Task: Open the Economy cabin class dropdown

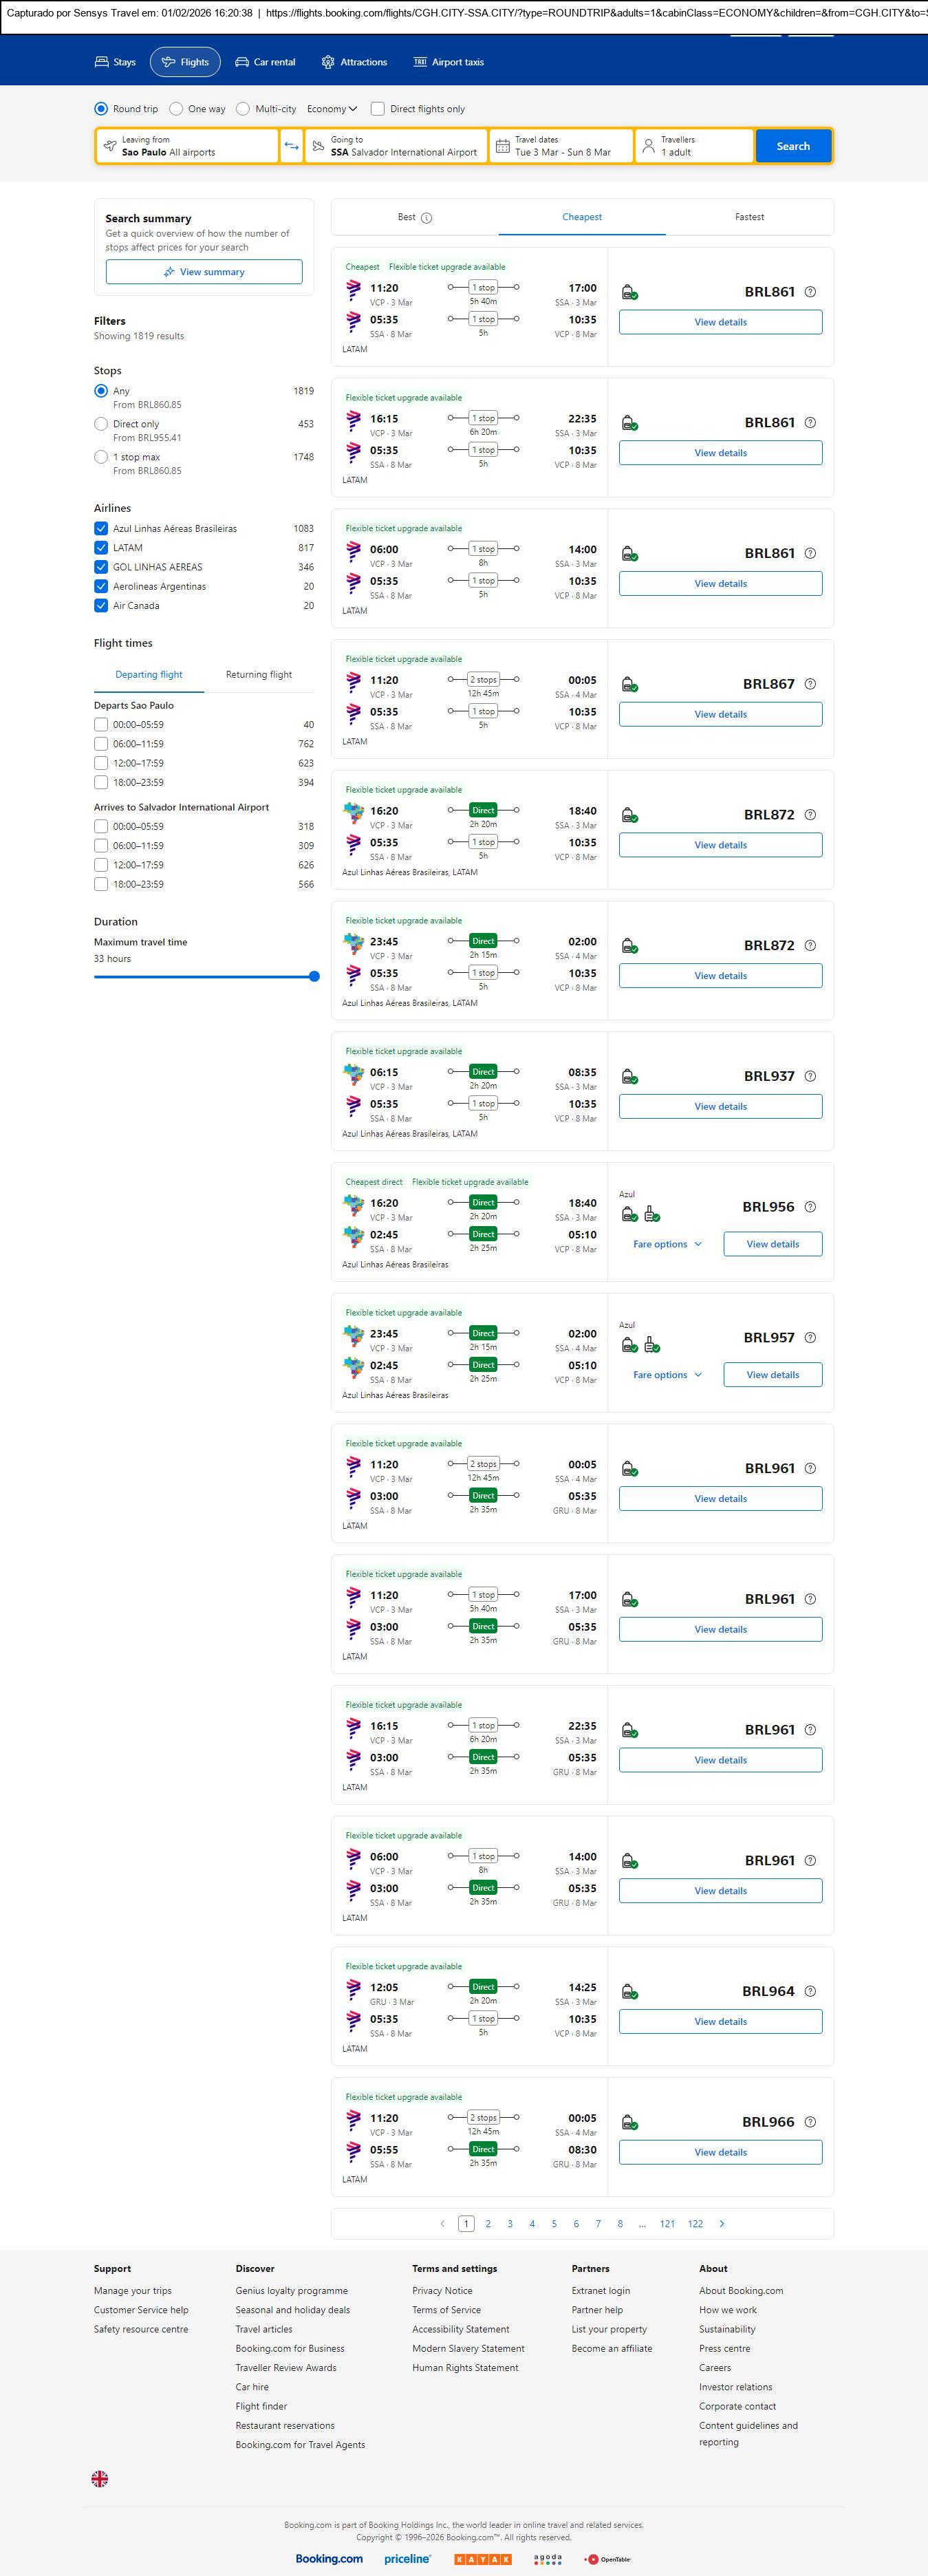Action: click(x=332, y=109)
